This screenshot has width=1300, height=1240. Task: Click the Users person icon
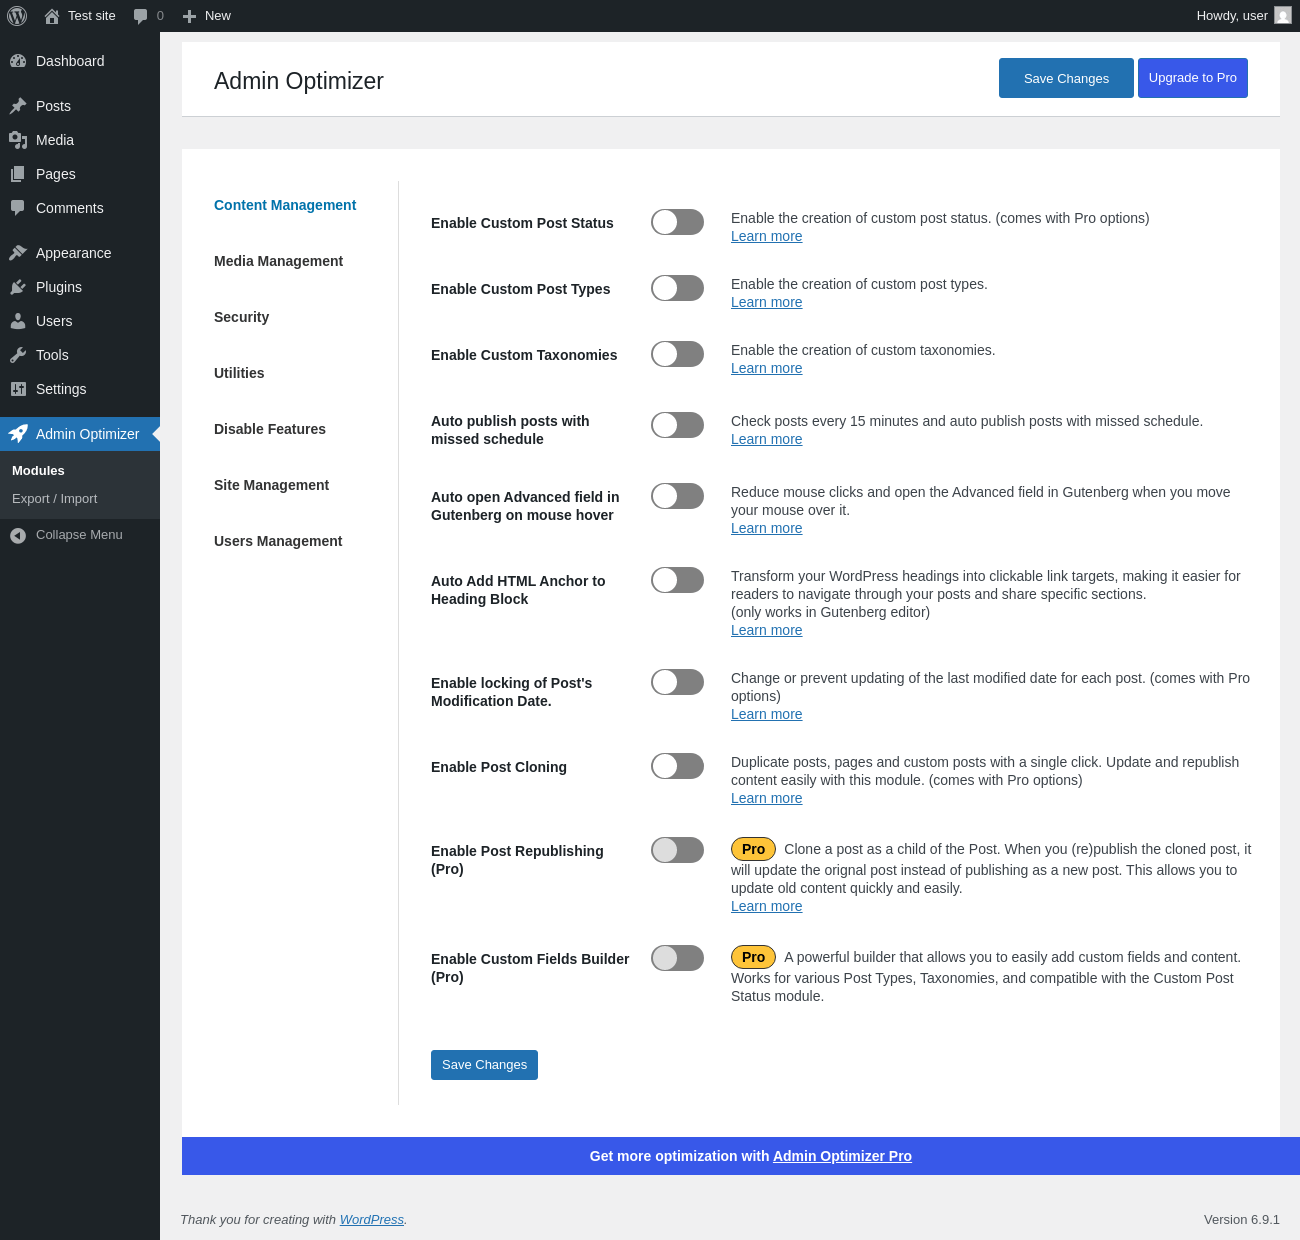pyautogui.click(x=18, y=321)
